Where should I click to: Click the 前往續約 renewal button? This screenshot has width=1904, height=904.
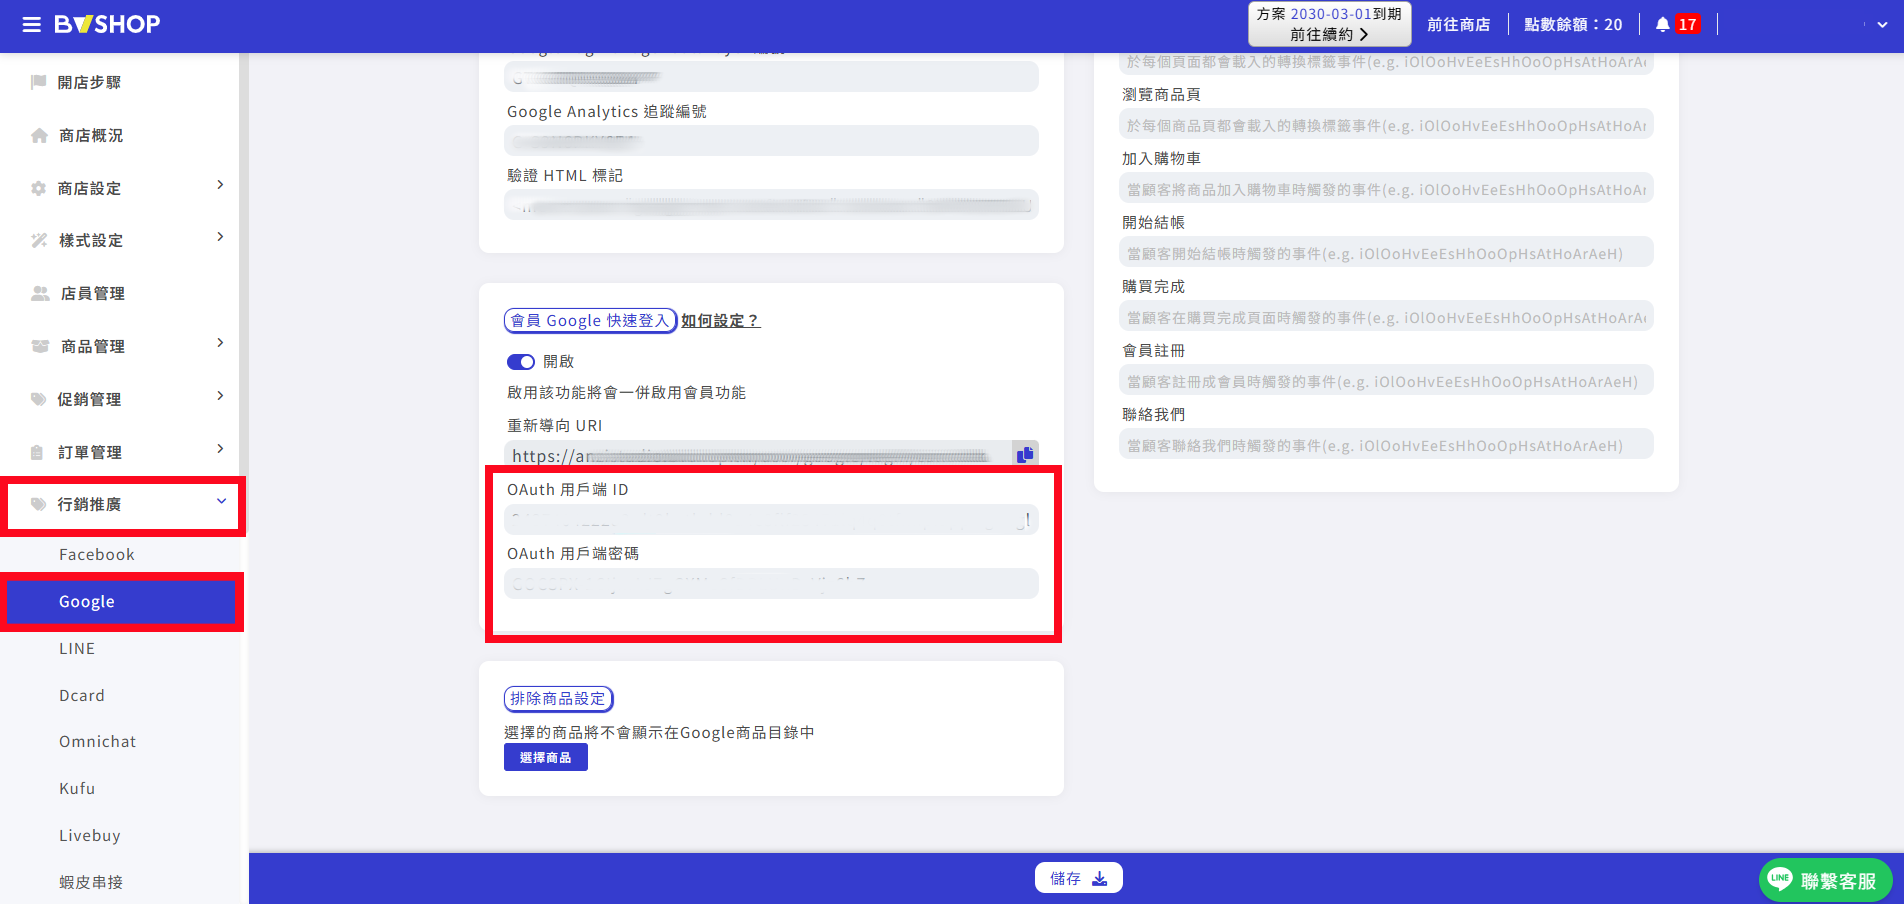pyautogui.click(x=1329, y=24)
